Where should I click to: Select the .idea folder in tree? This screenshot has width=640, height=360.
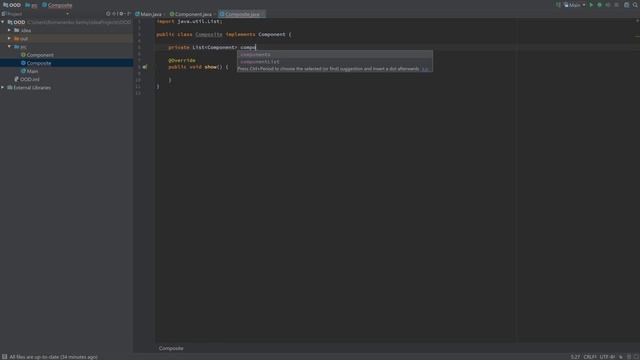tap(22, 30)
